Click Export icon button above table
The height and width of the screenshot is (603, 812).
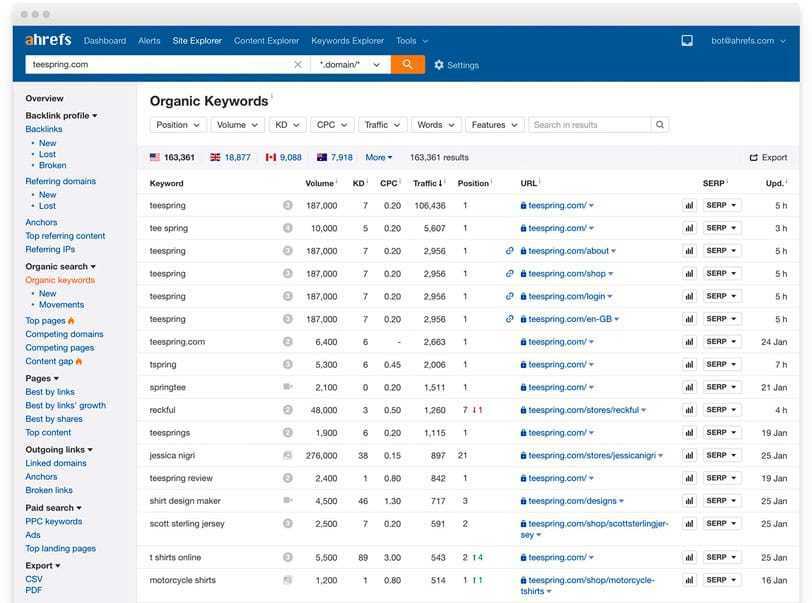(x=768, y=157)
